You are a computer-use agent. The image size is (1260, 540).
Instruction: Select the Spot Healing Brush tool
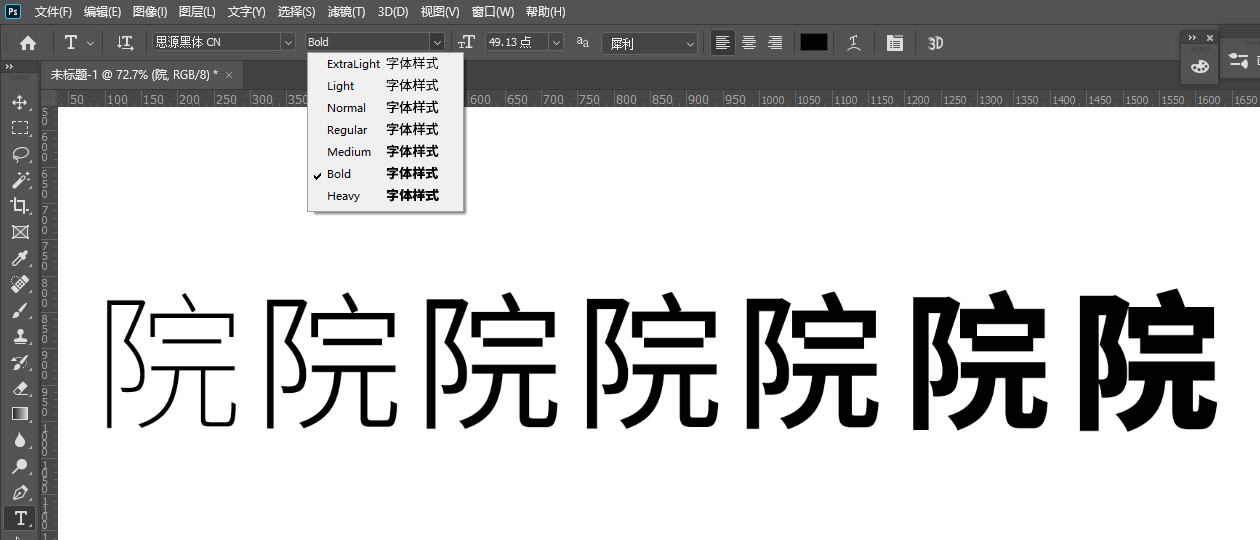(x=20, y=284)
